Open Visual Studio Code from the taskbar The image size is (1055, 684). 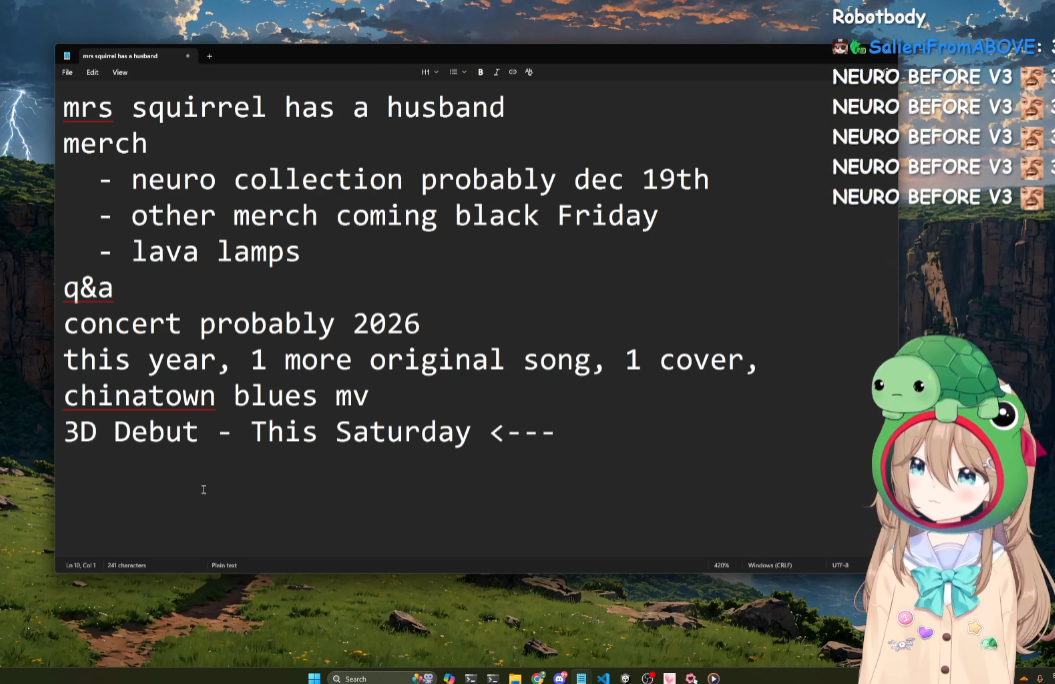pos(603,679)
